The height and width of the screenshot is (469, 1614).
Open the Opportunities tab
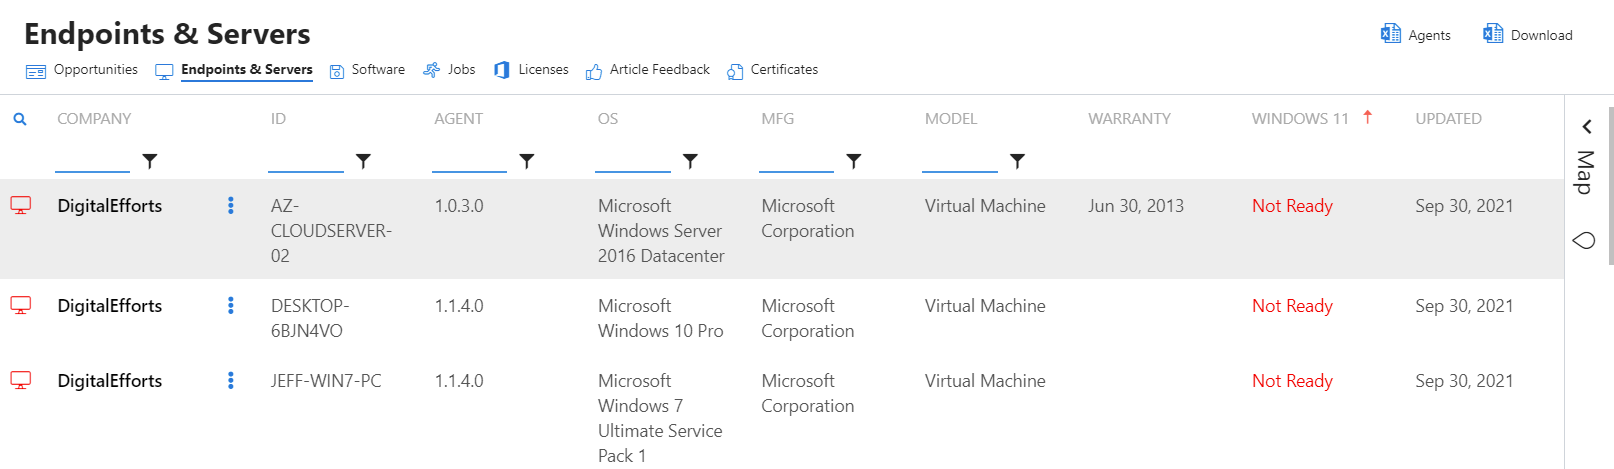tap(82, 70)
